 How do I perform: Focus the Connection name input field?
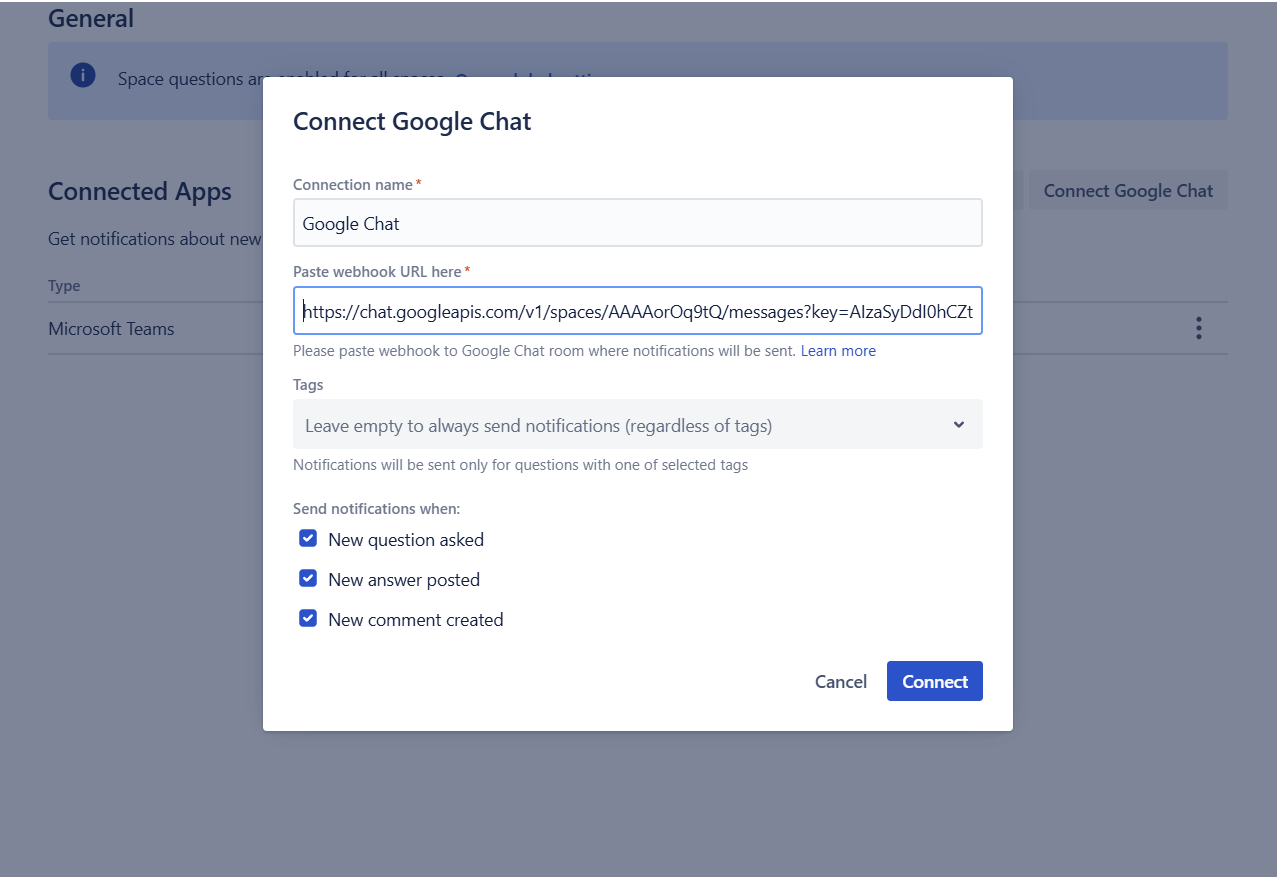pyautogui.click(x=637, y=222)
